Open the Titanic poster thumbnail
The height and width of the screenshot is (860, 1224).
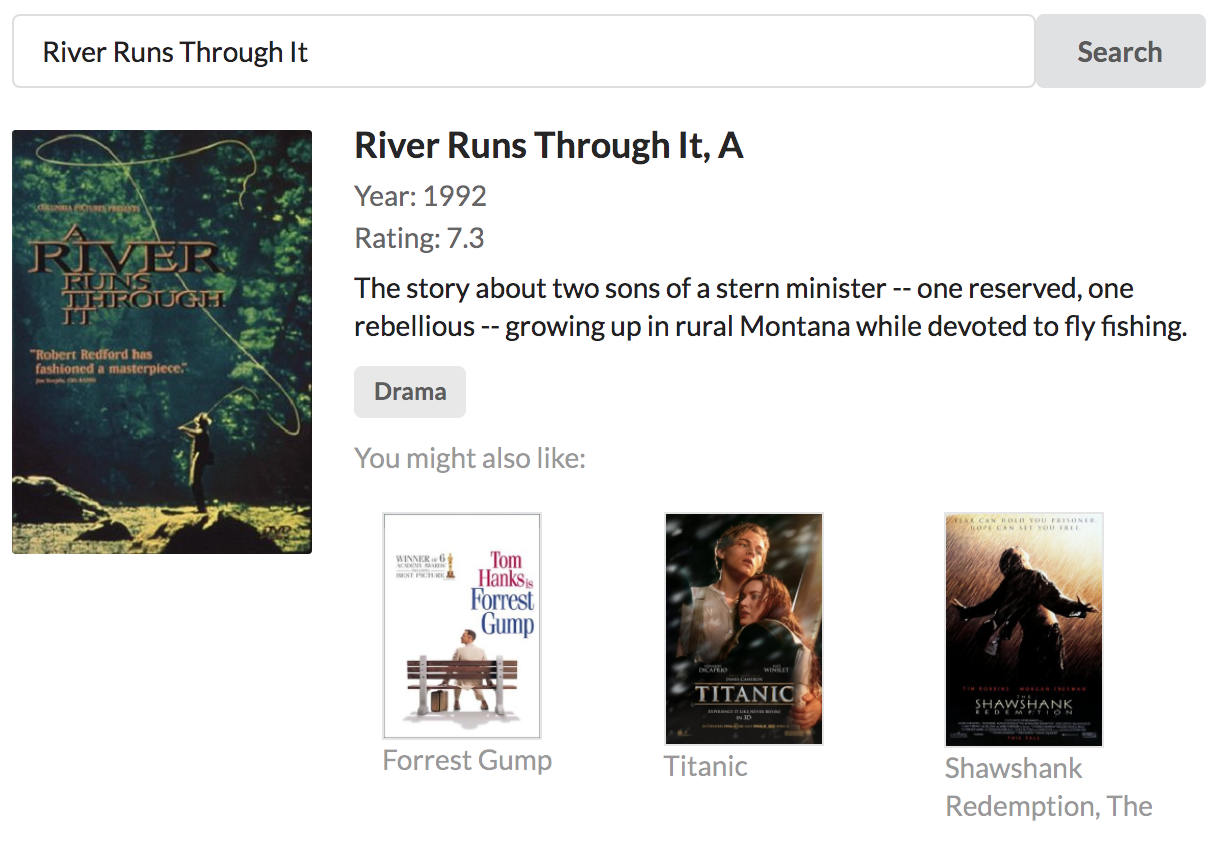point(744,629)
